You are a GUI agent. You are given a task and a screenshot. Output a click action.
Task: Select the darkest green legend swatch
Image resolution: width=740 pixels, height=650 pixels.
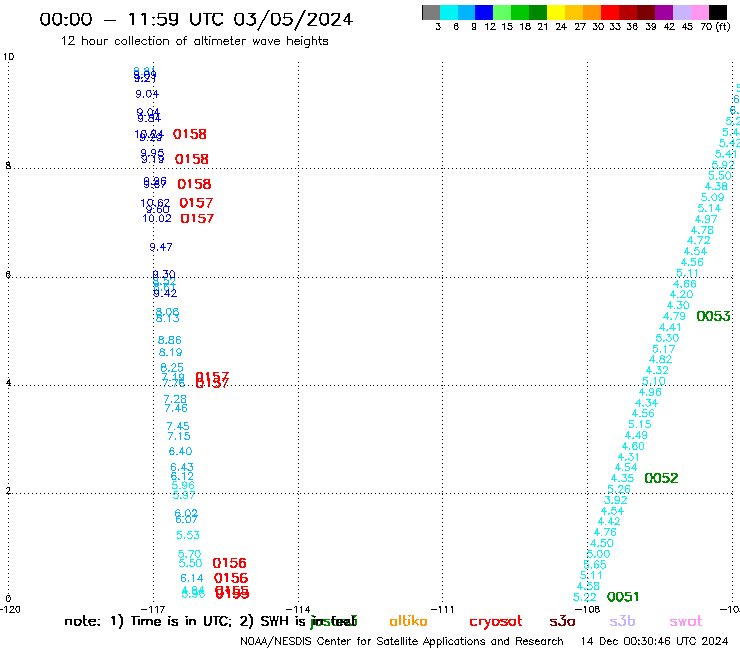[x=538, y=12]
